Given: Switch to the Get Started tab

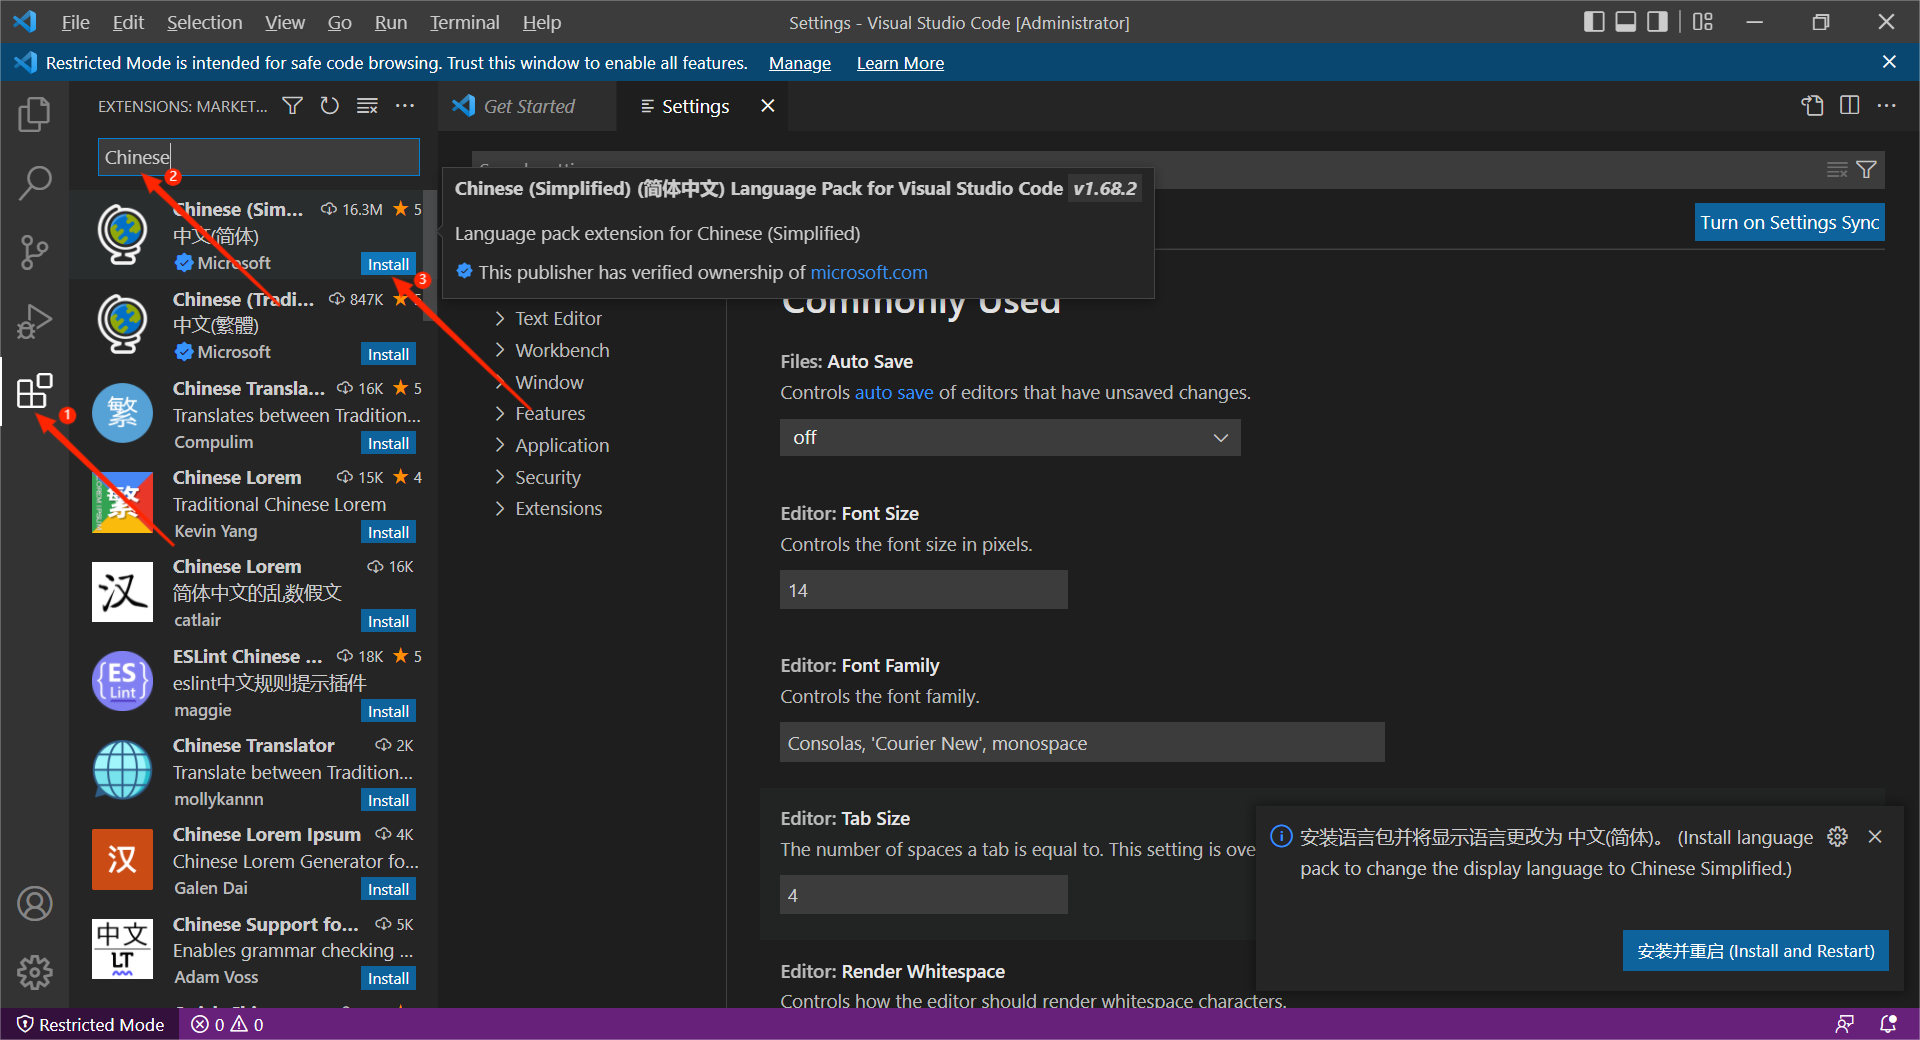Looking at the screenshot, I should click(x=528, y=105).
